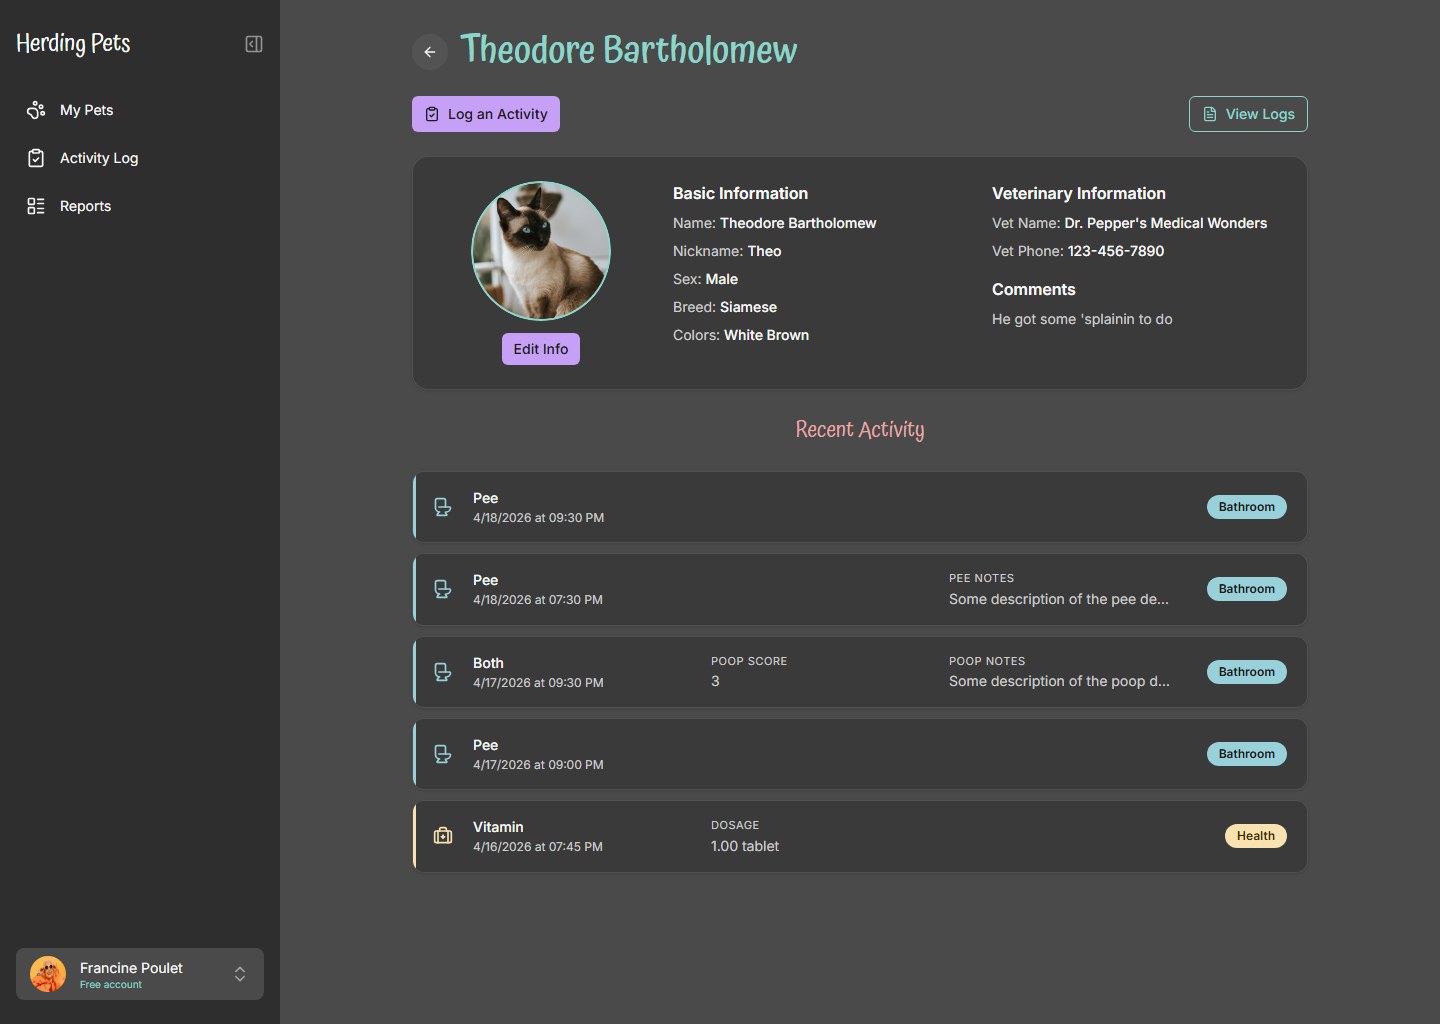1440x1024 pixels.
Task: Open Activity Log in the sidebar
Action: (140, 158)
